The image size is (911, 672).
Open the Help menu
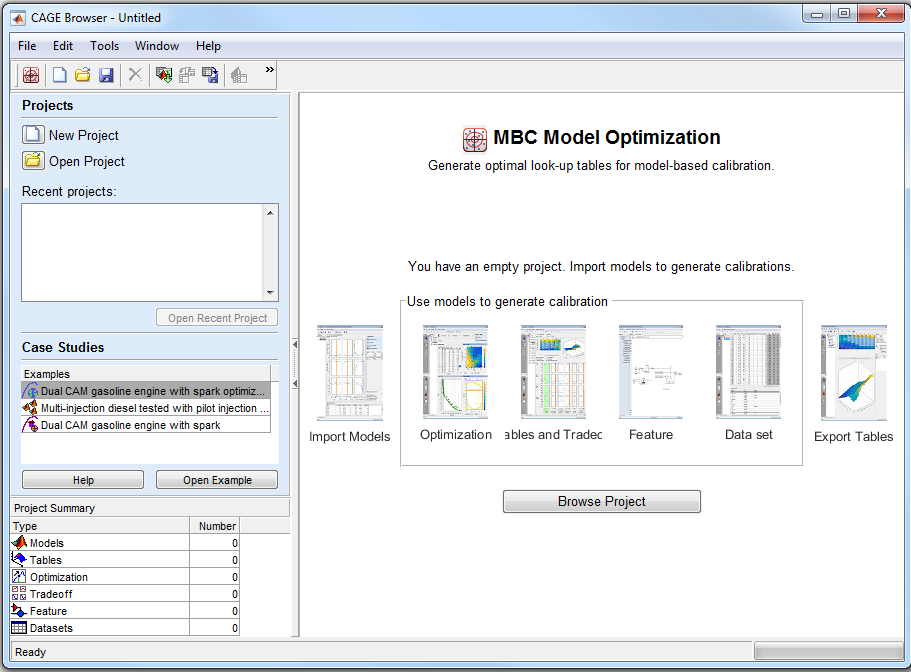click(x=208, y=46)
